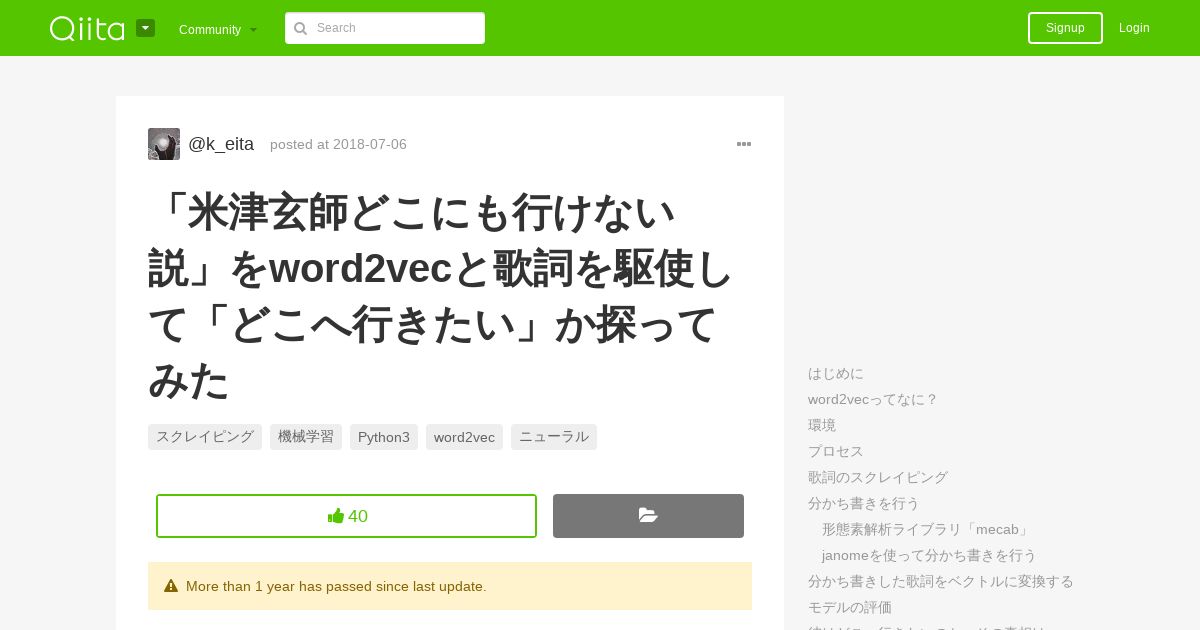Select the 機械学習 tag
The height and width of the screenshot is (630, 1200).
(x=306, y=437)
